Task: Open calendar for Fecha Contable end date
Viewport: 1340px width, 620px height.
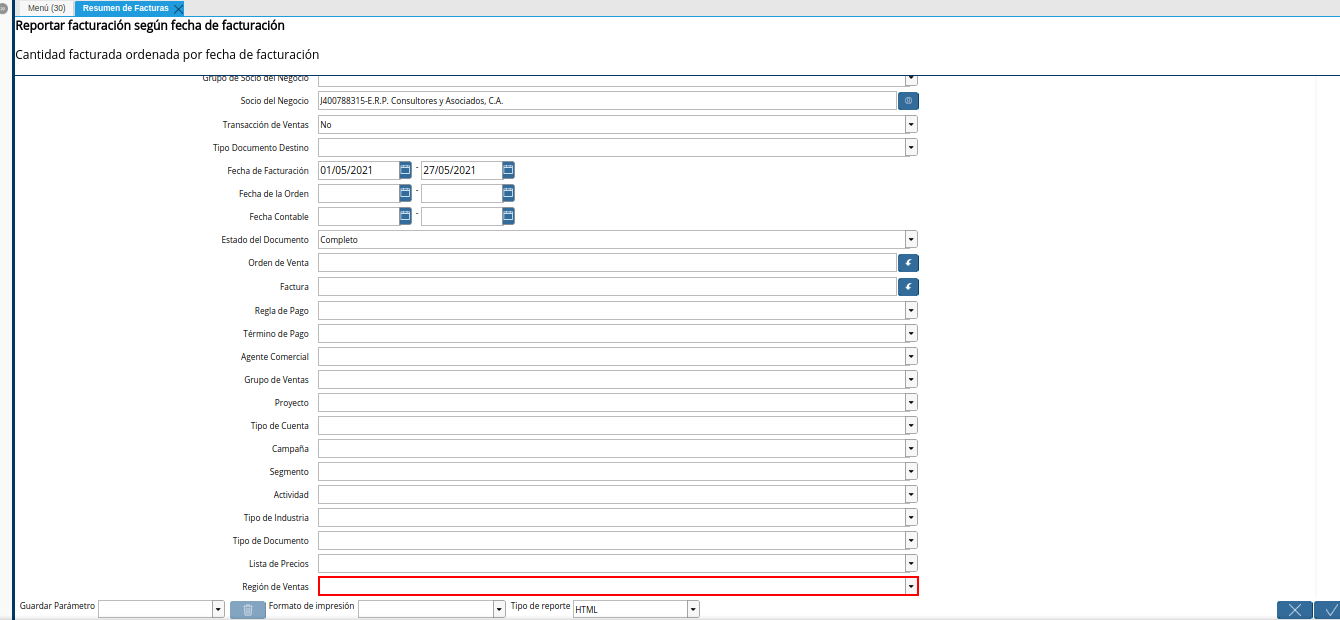Action: [x=508, y=216]
